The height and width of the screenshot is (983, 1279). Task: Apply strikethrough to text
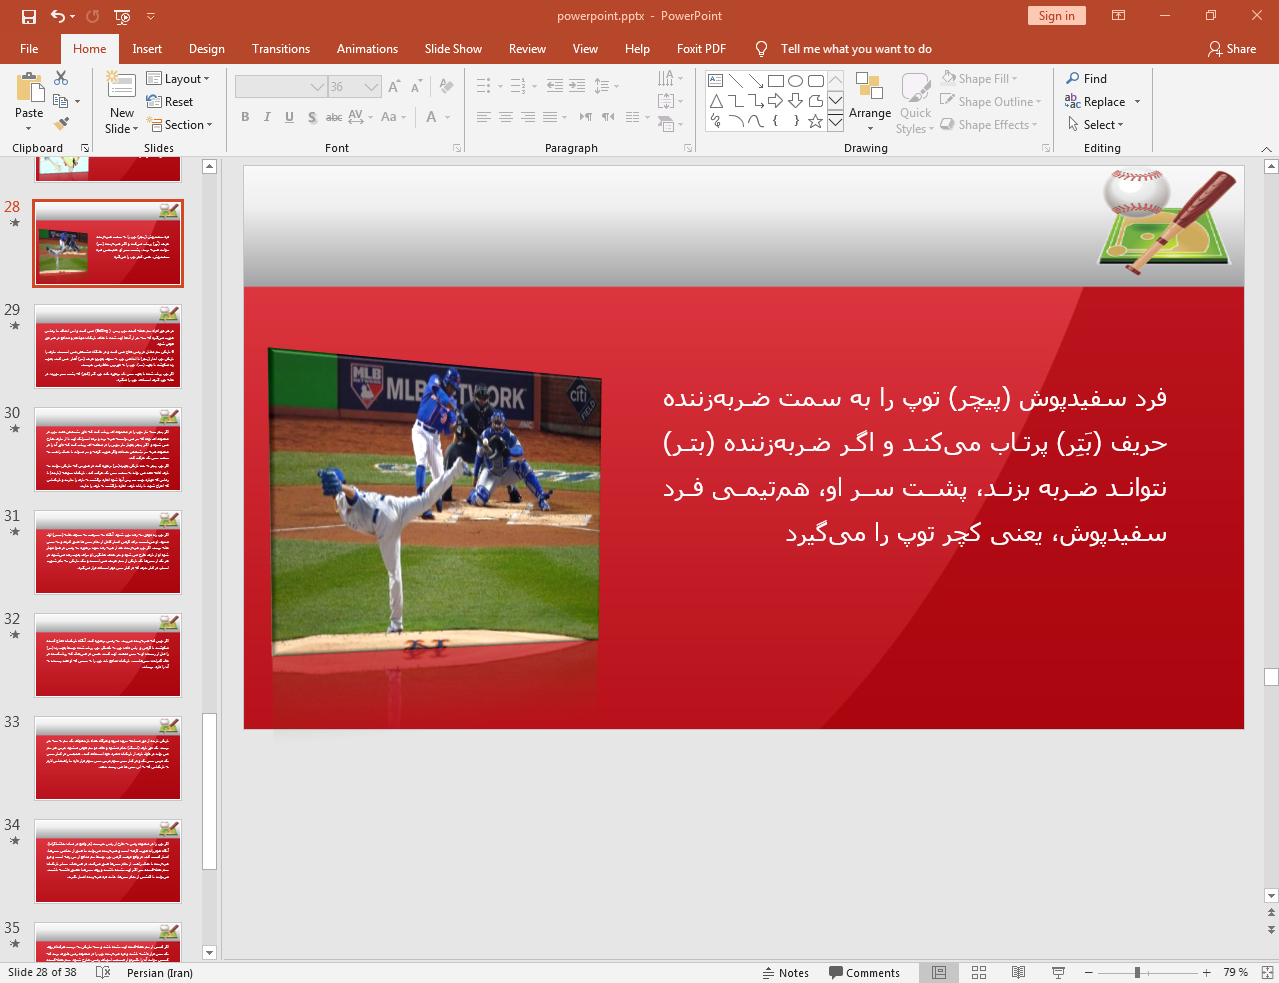tap(334, 117)
